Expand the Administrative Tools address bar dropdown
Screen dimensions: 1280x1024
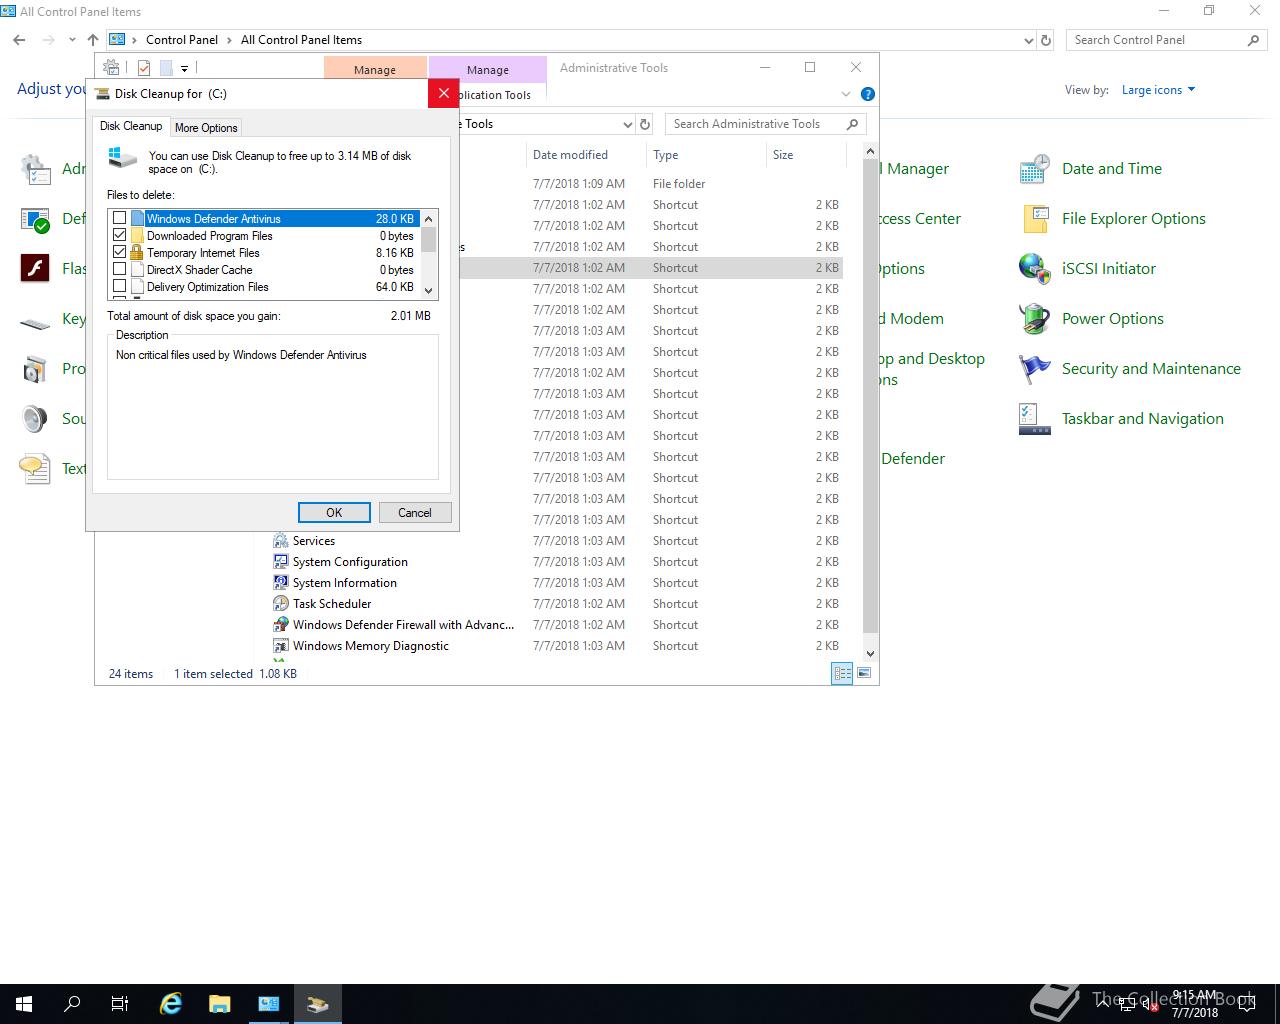coord(628,124)
